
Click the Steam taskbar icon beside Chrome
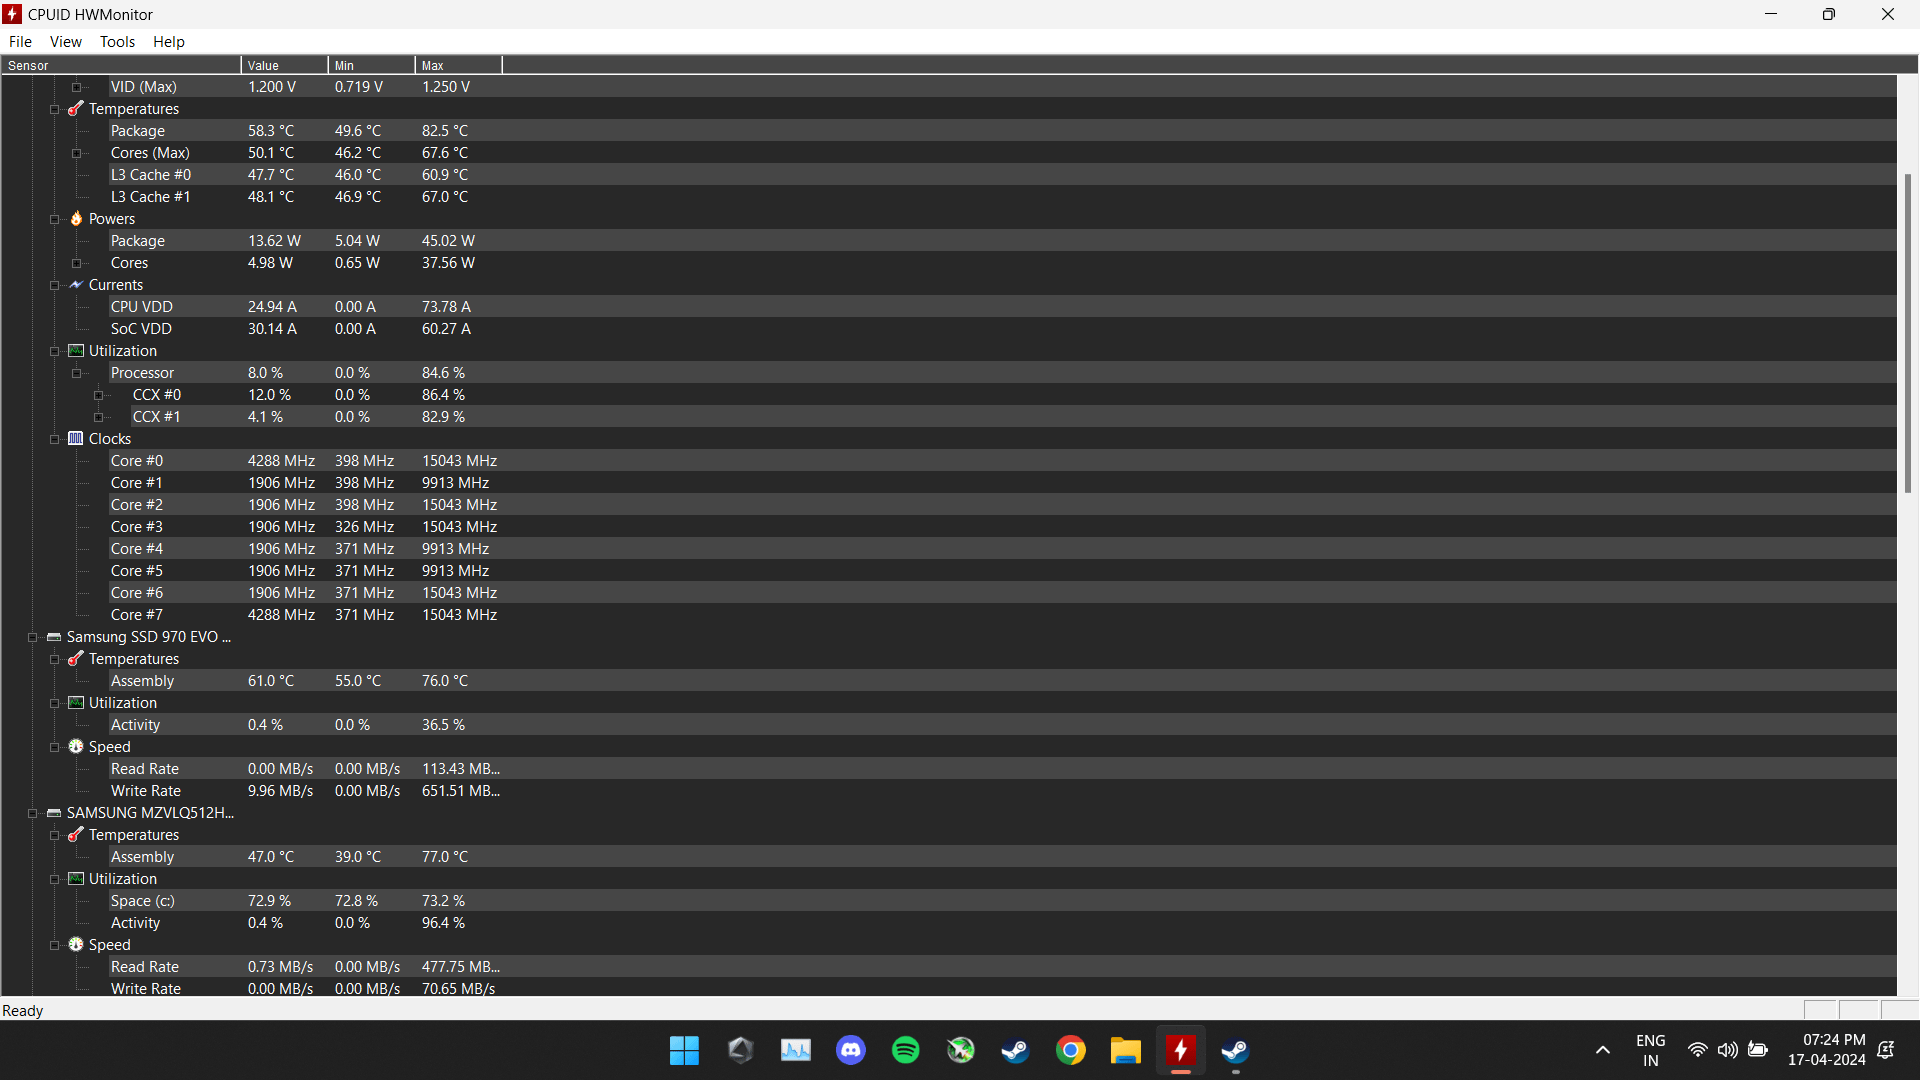[1016, 1050]
